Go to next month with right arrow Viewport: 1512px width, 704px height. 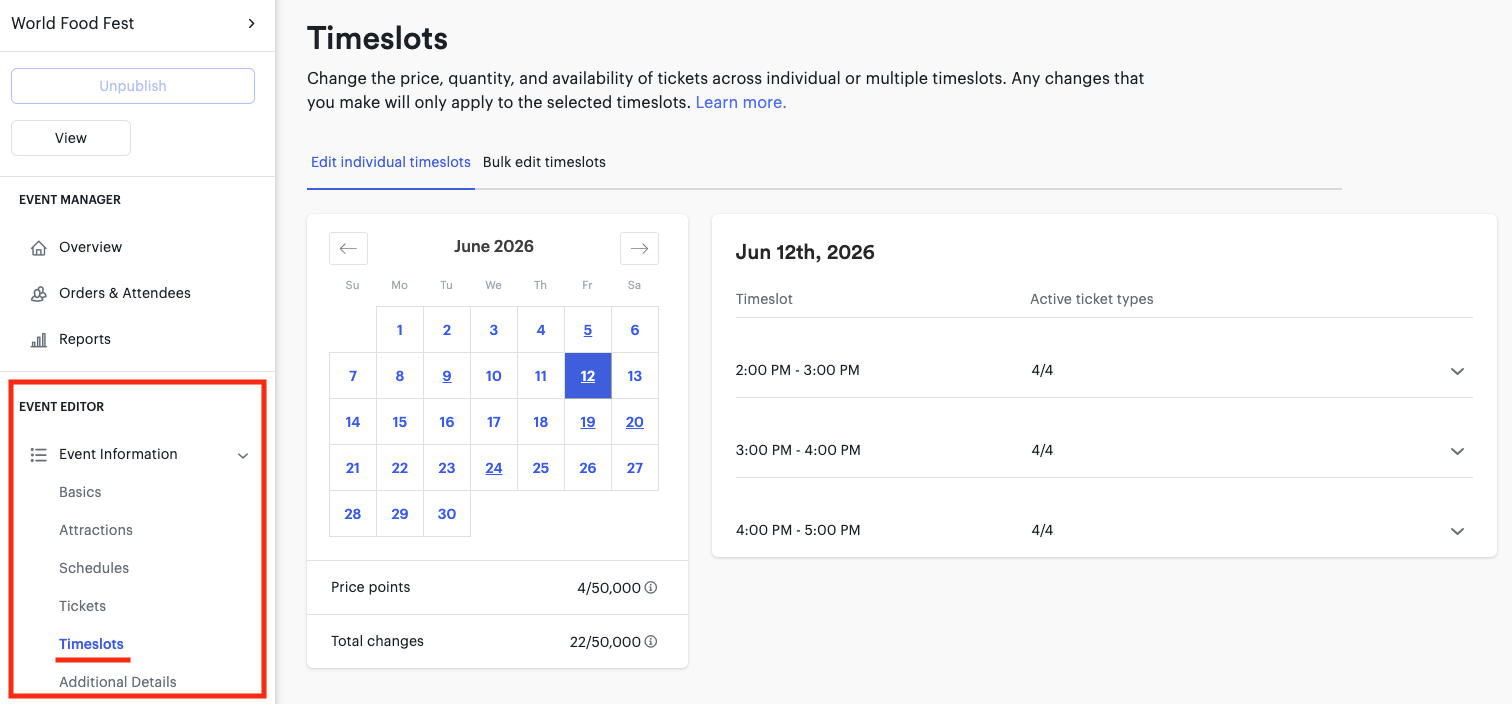tap(639, 248)
